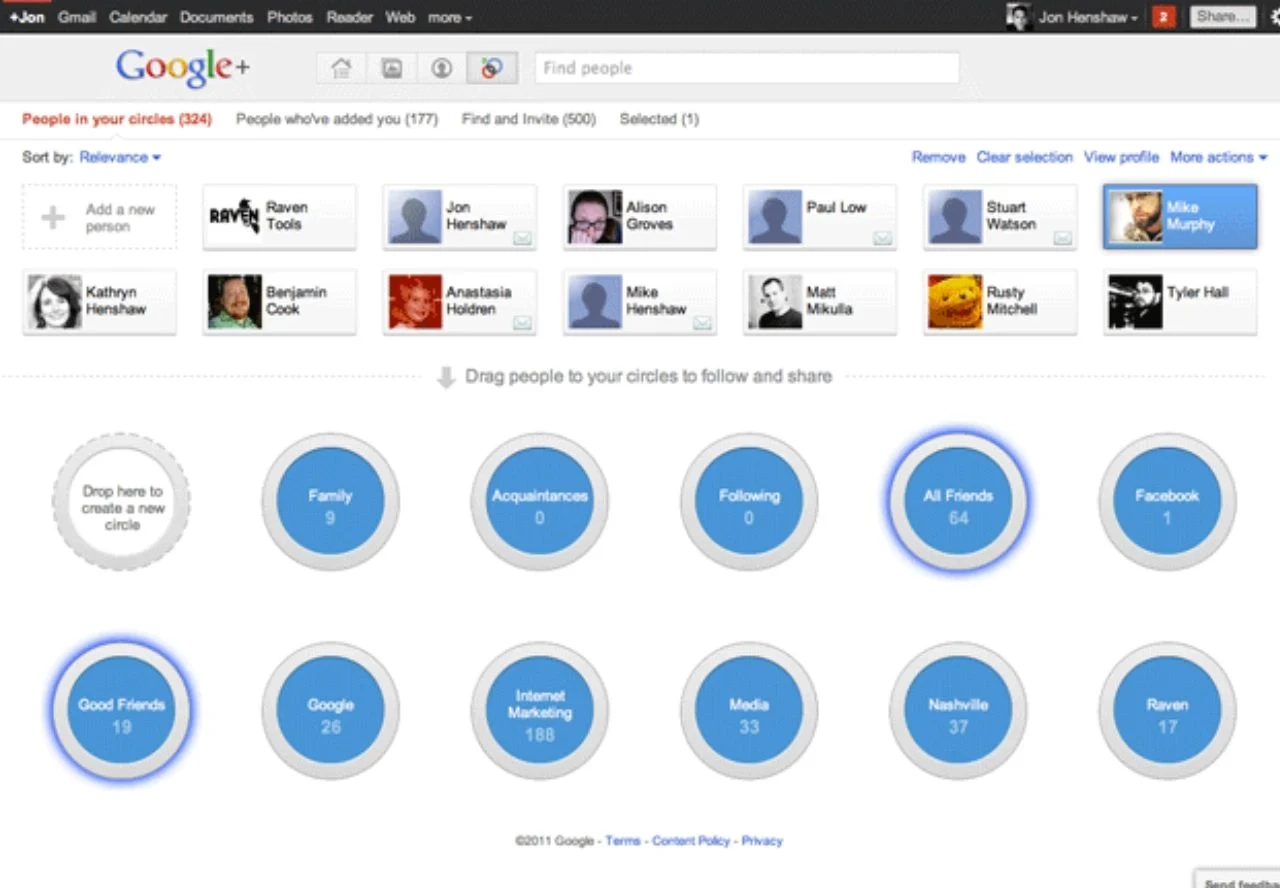Click the highlighted All Friends circle
Image resolution: width=1280 pixels, height=888 pixels.
958,502
